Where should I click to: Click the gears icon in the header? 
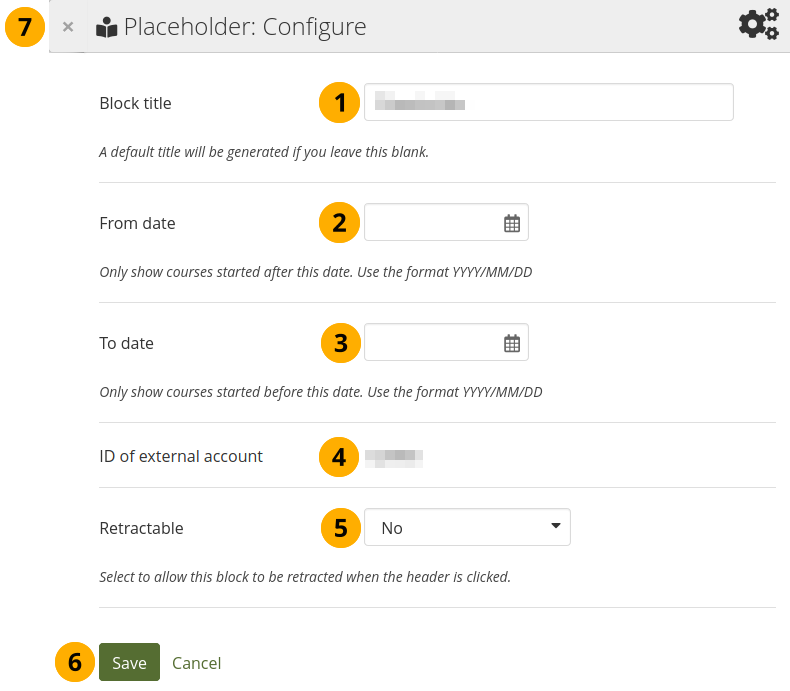point(758,24)
